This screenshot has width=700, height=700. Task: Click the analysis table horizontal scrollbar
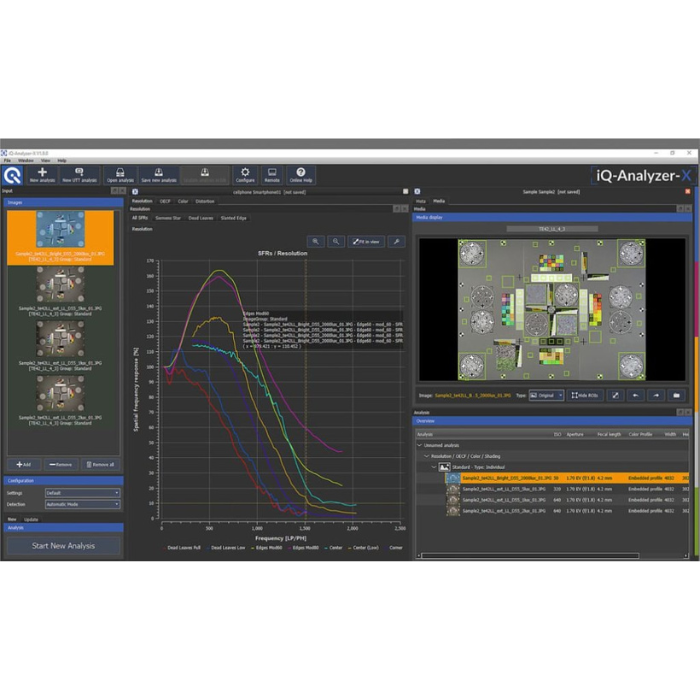tap(530, 556)
